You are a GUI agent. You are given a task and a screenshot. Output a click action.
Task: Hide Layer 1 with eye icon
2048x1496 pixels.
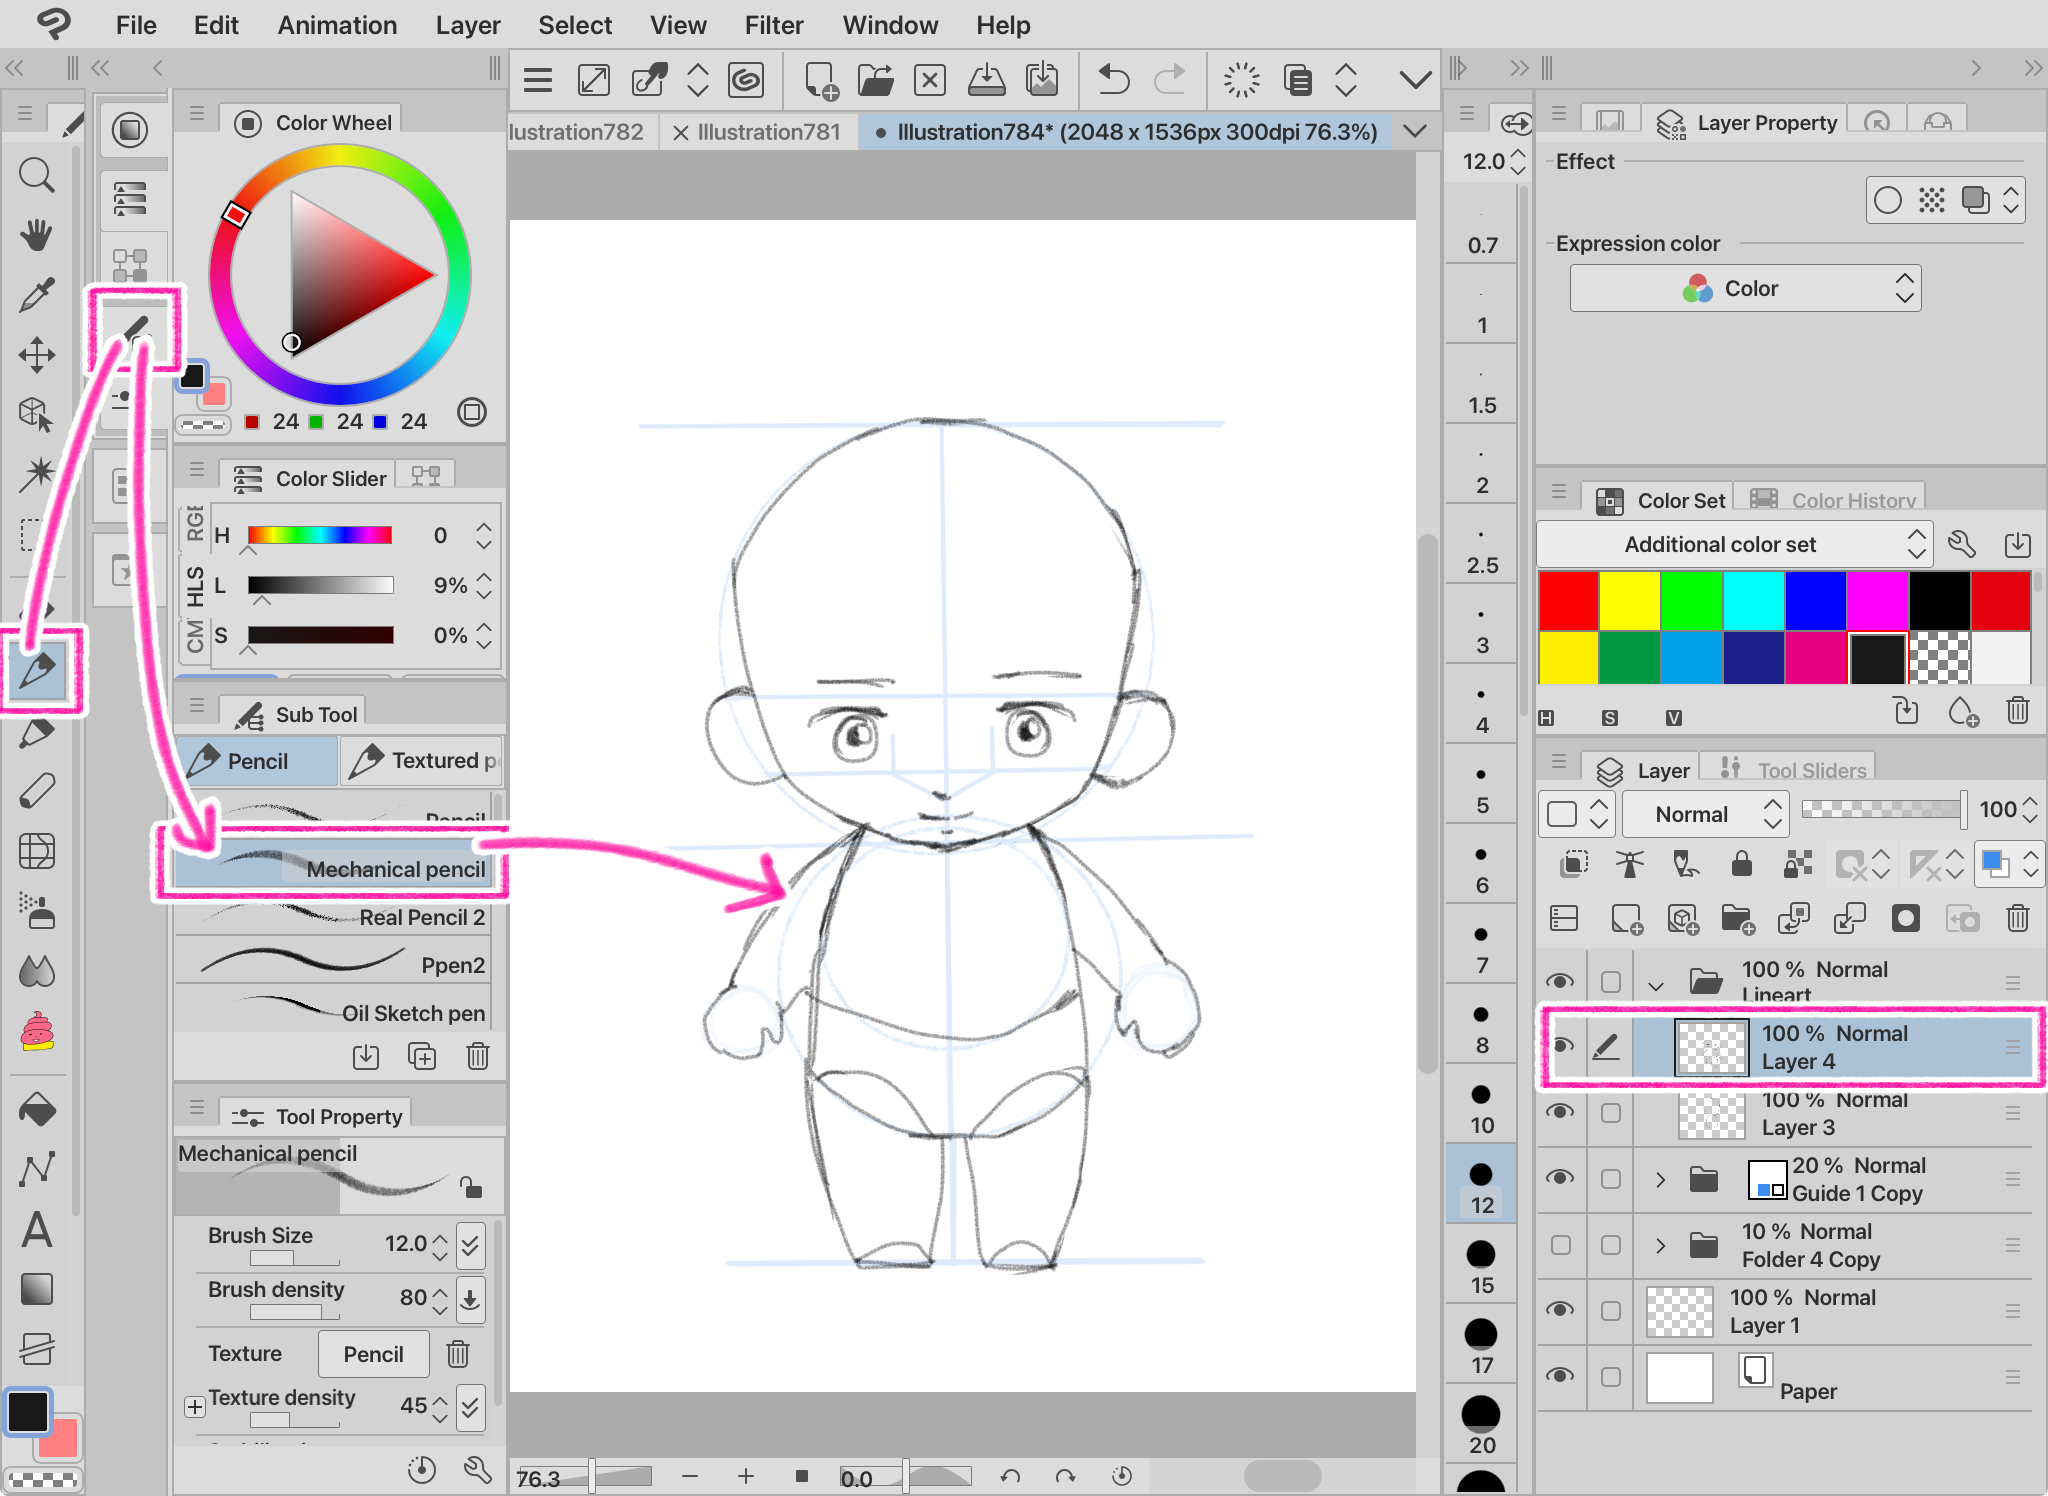point(1560,1311)
